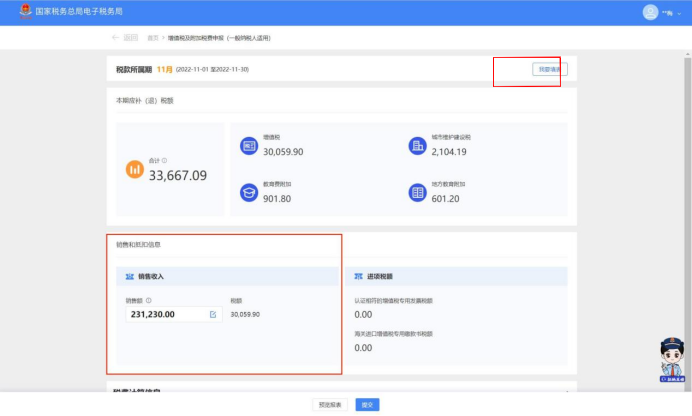Click the info icon beside 销售额 label

point(149,299)
